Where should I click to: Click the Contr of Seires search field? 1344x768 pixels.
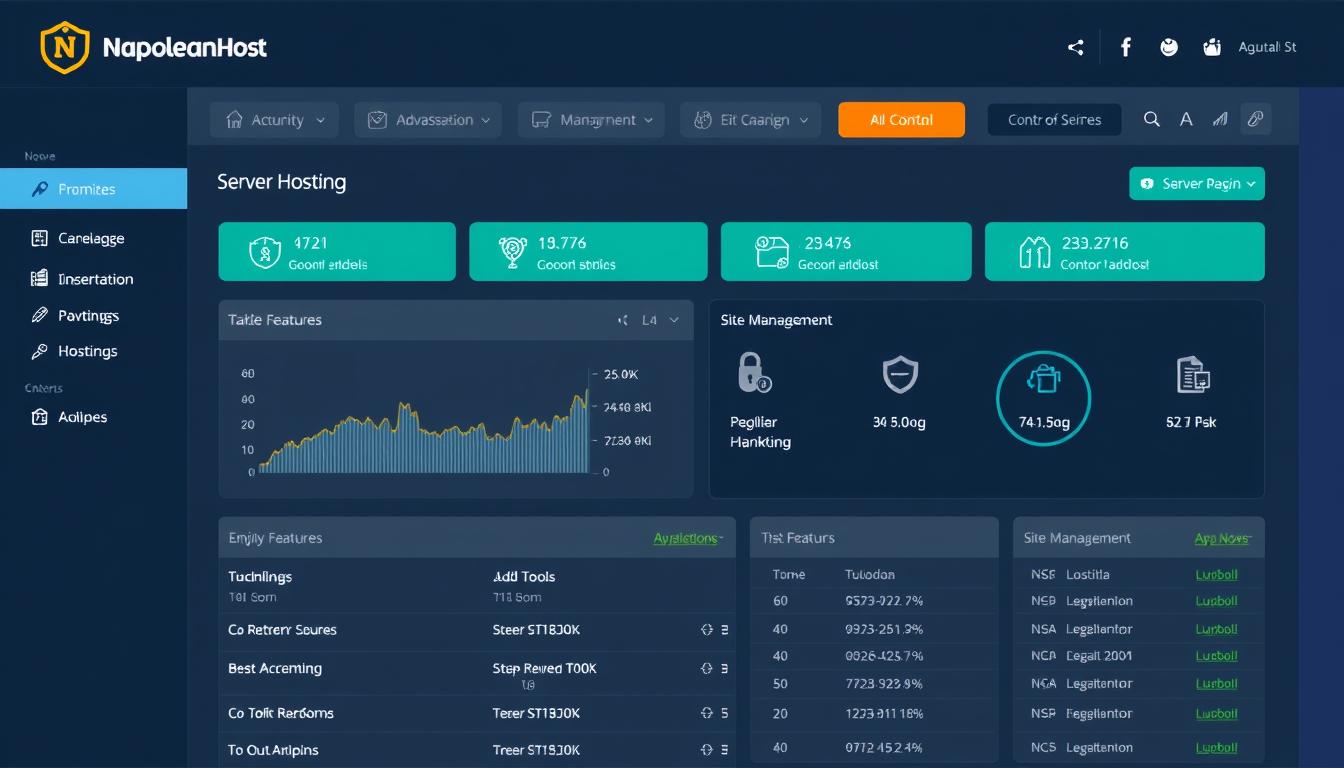(1054, 119)
